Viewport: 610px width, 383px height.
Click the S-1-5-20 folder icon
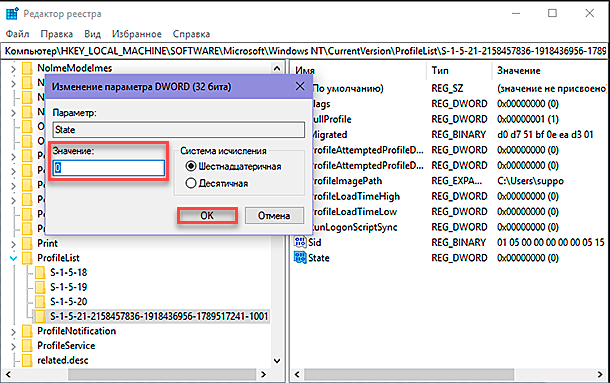coord(40,302)
